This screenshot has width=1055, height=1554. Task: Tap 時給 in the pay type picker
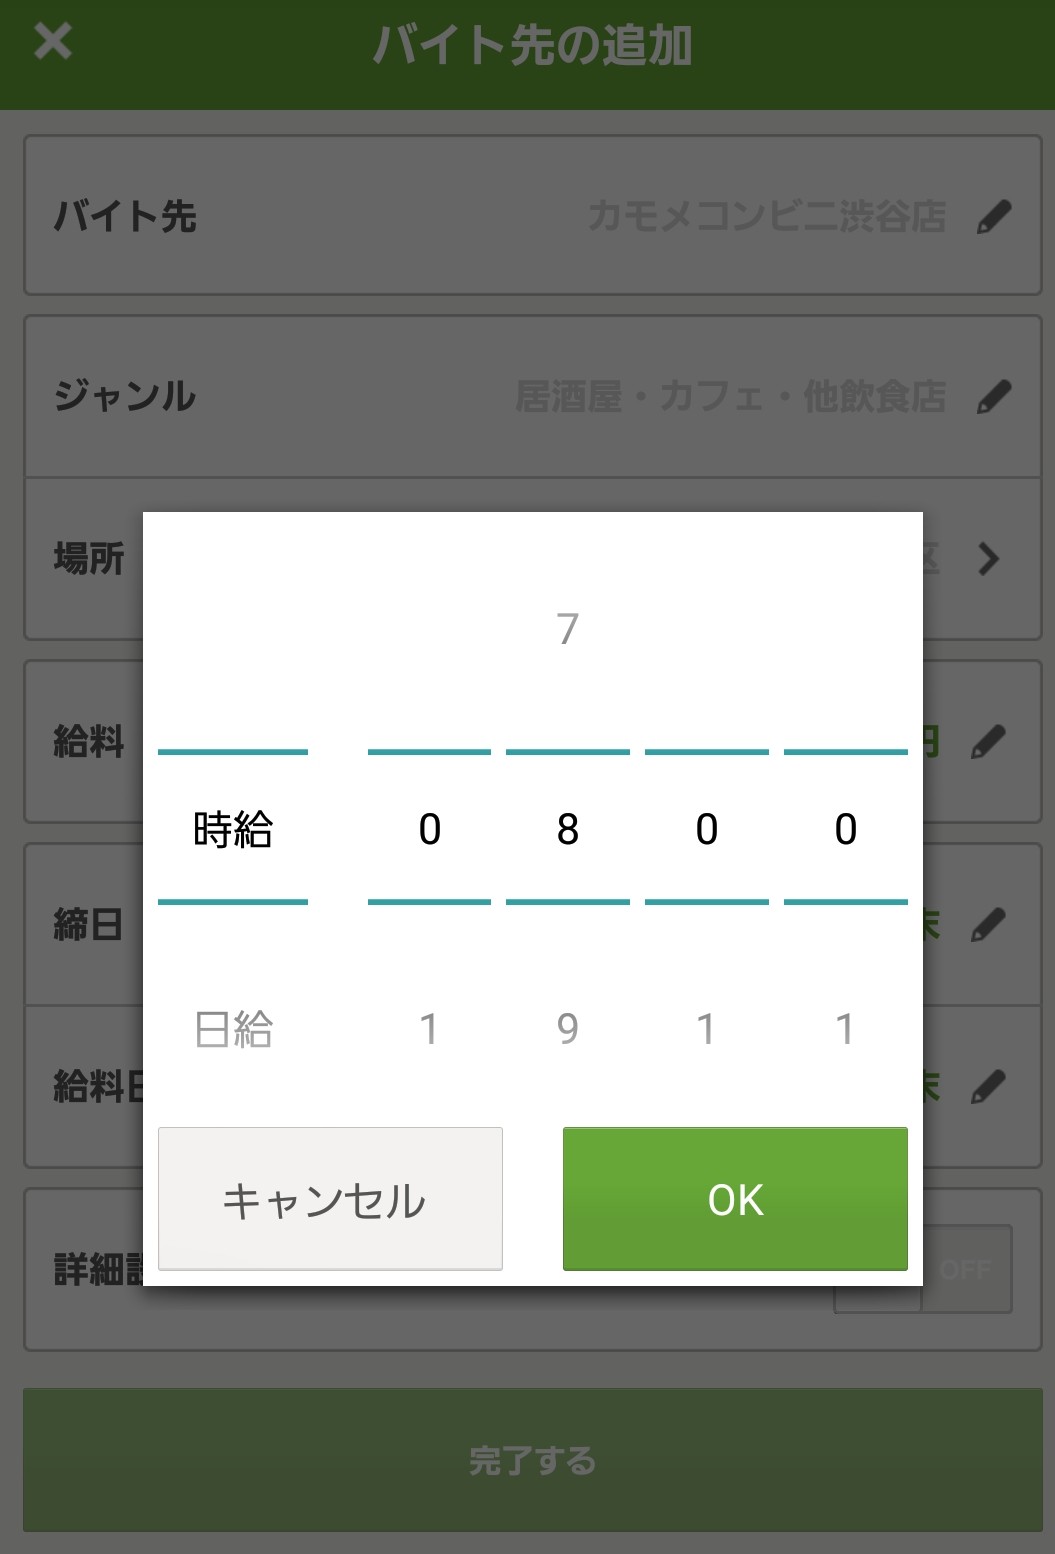pos(233,829)
